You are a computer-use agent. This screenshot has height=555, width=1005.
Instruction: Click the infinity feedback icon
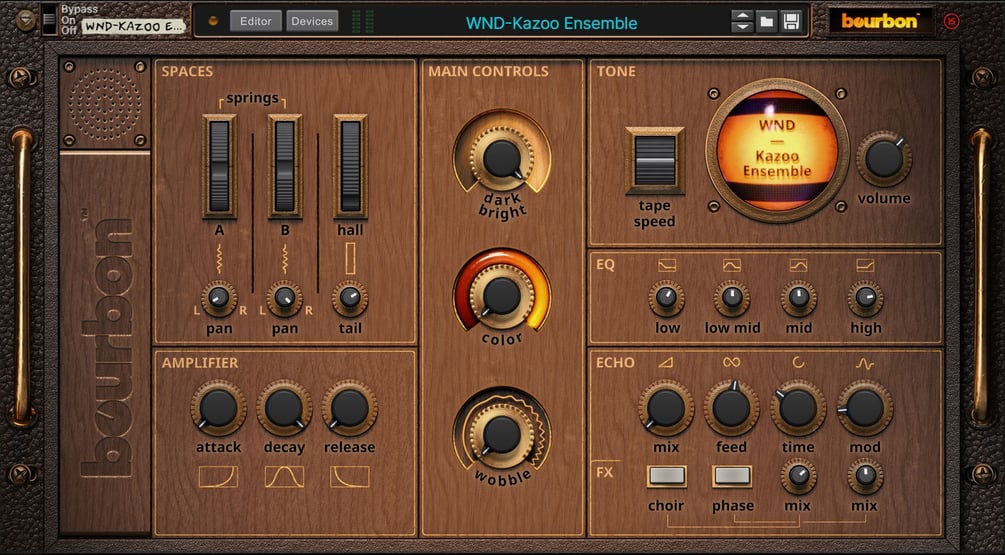(731, 362)
